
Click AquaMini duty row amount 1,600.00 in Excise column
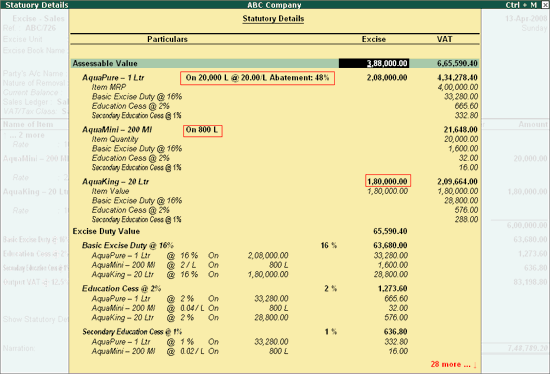[x=393, y=265]
